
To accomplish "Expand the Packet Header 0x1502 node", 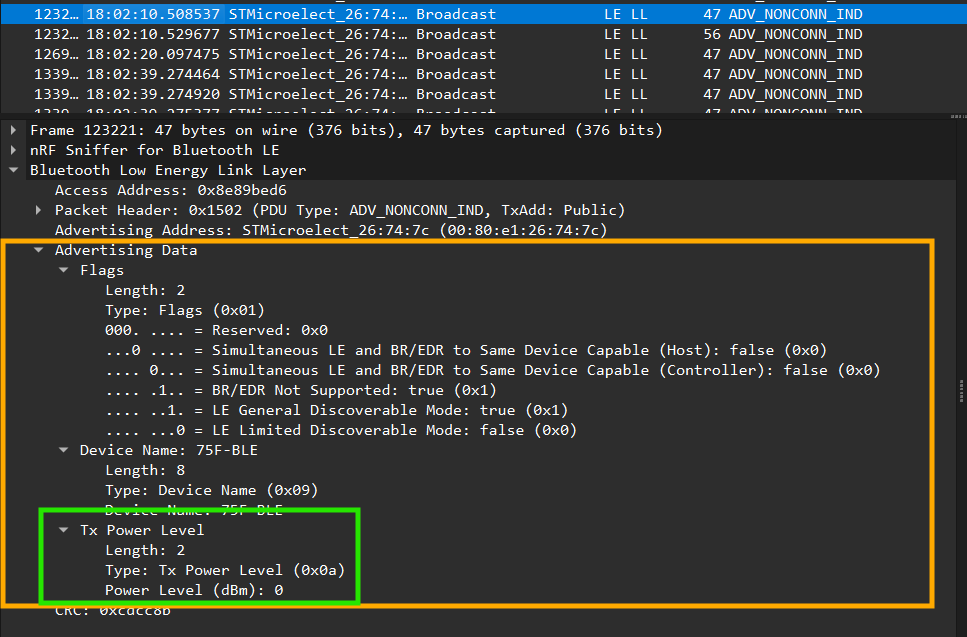I will point(38,210).
